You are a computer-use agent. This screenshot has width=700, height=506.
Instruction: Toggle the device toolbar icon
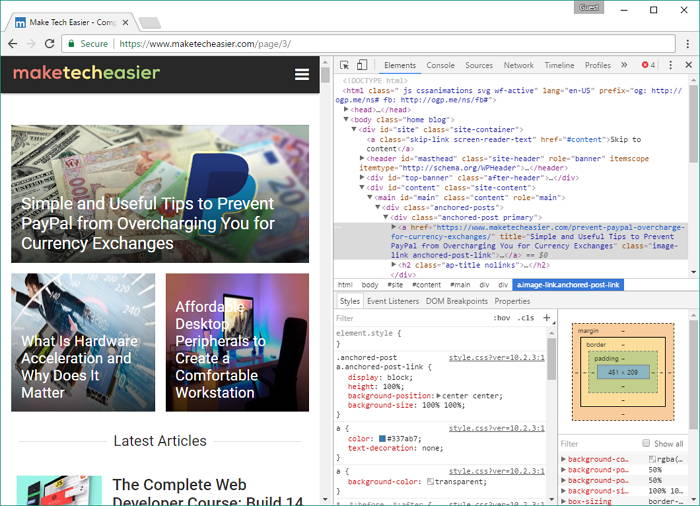(362, 65)
